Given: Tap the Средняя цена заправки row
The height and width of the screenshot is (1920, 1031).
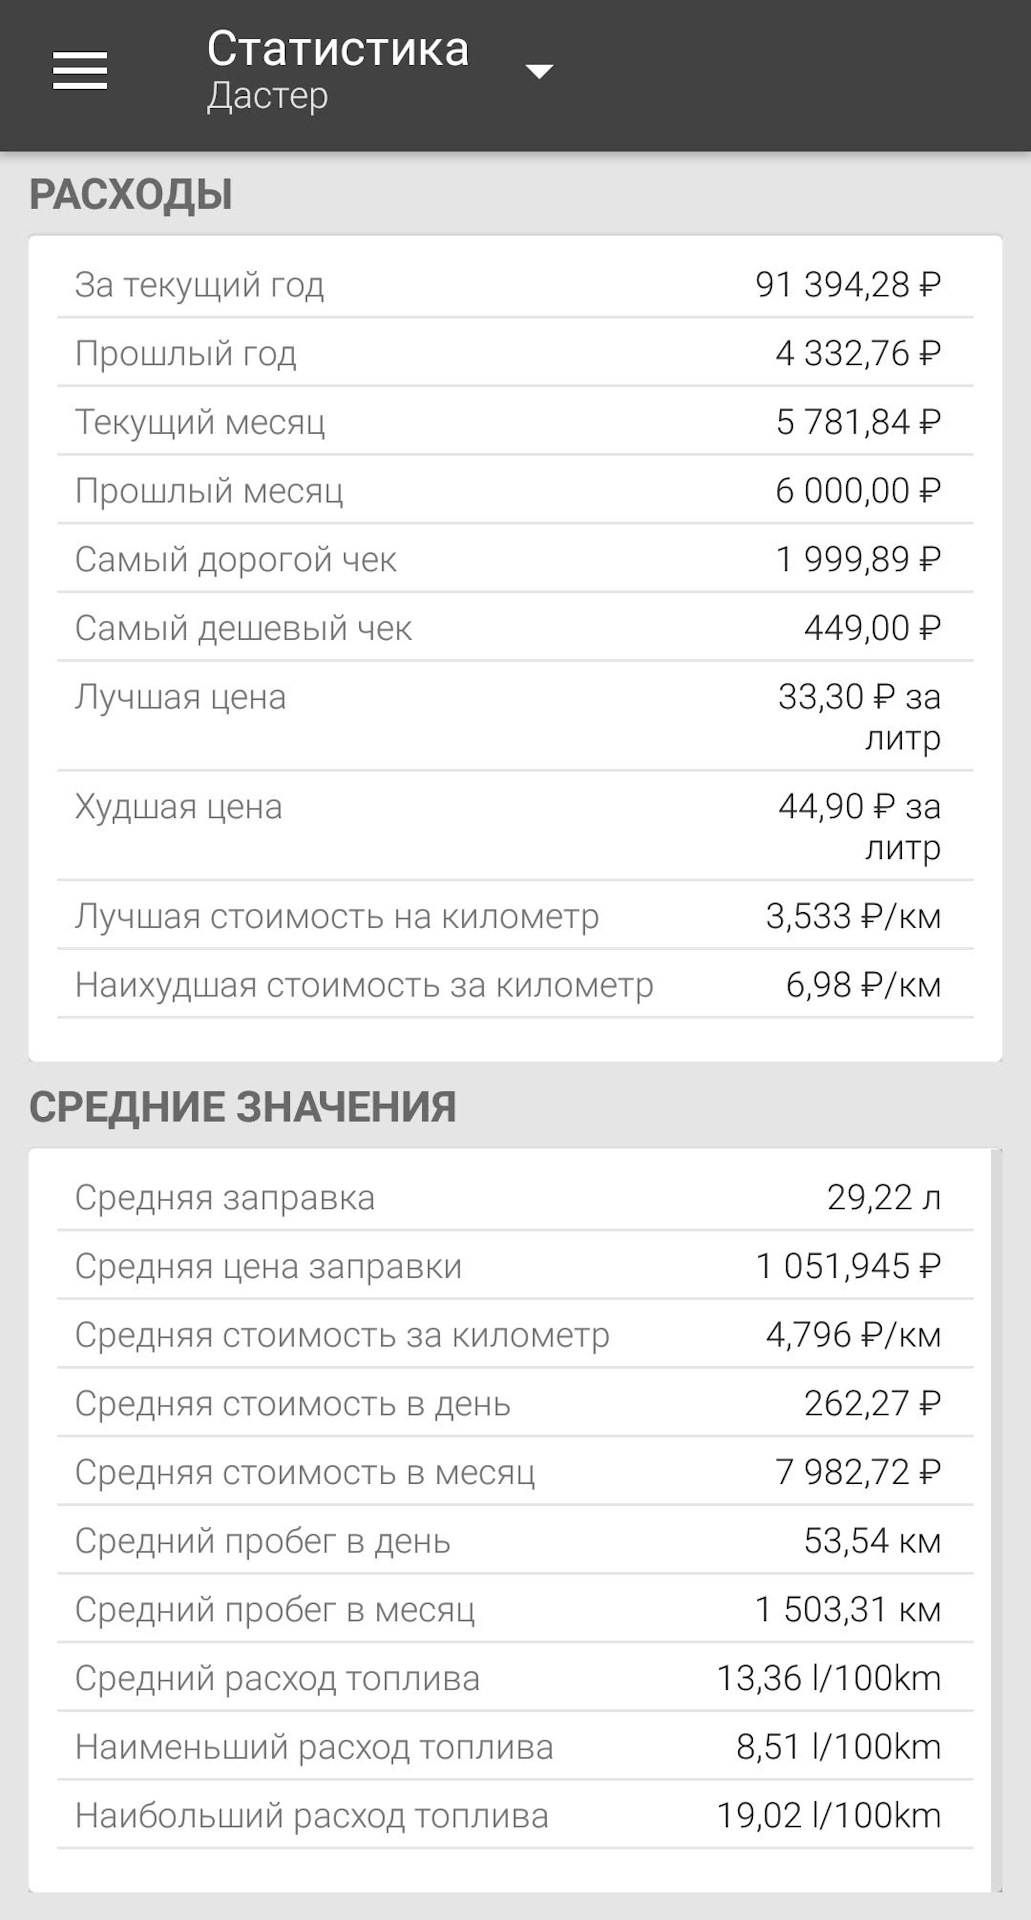Looking at the screenshot, I should point(514,1267).
